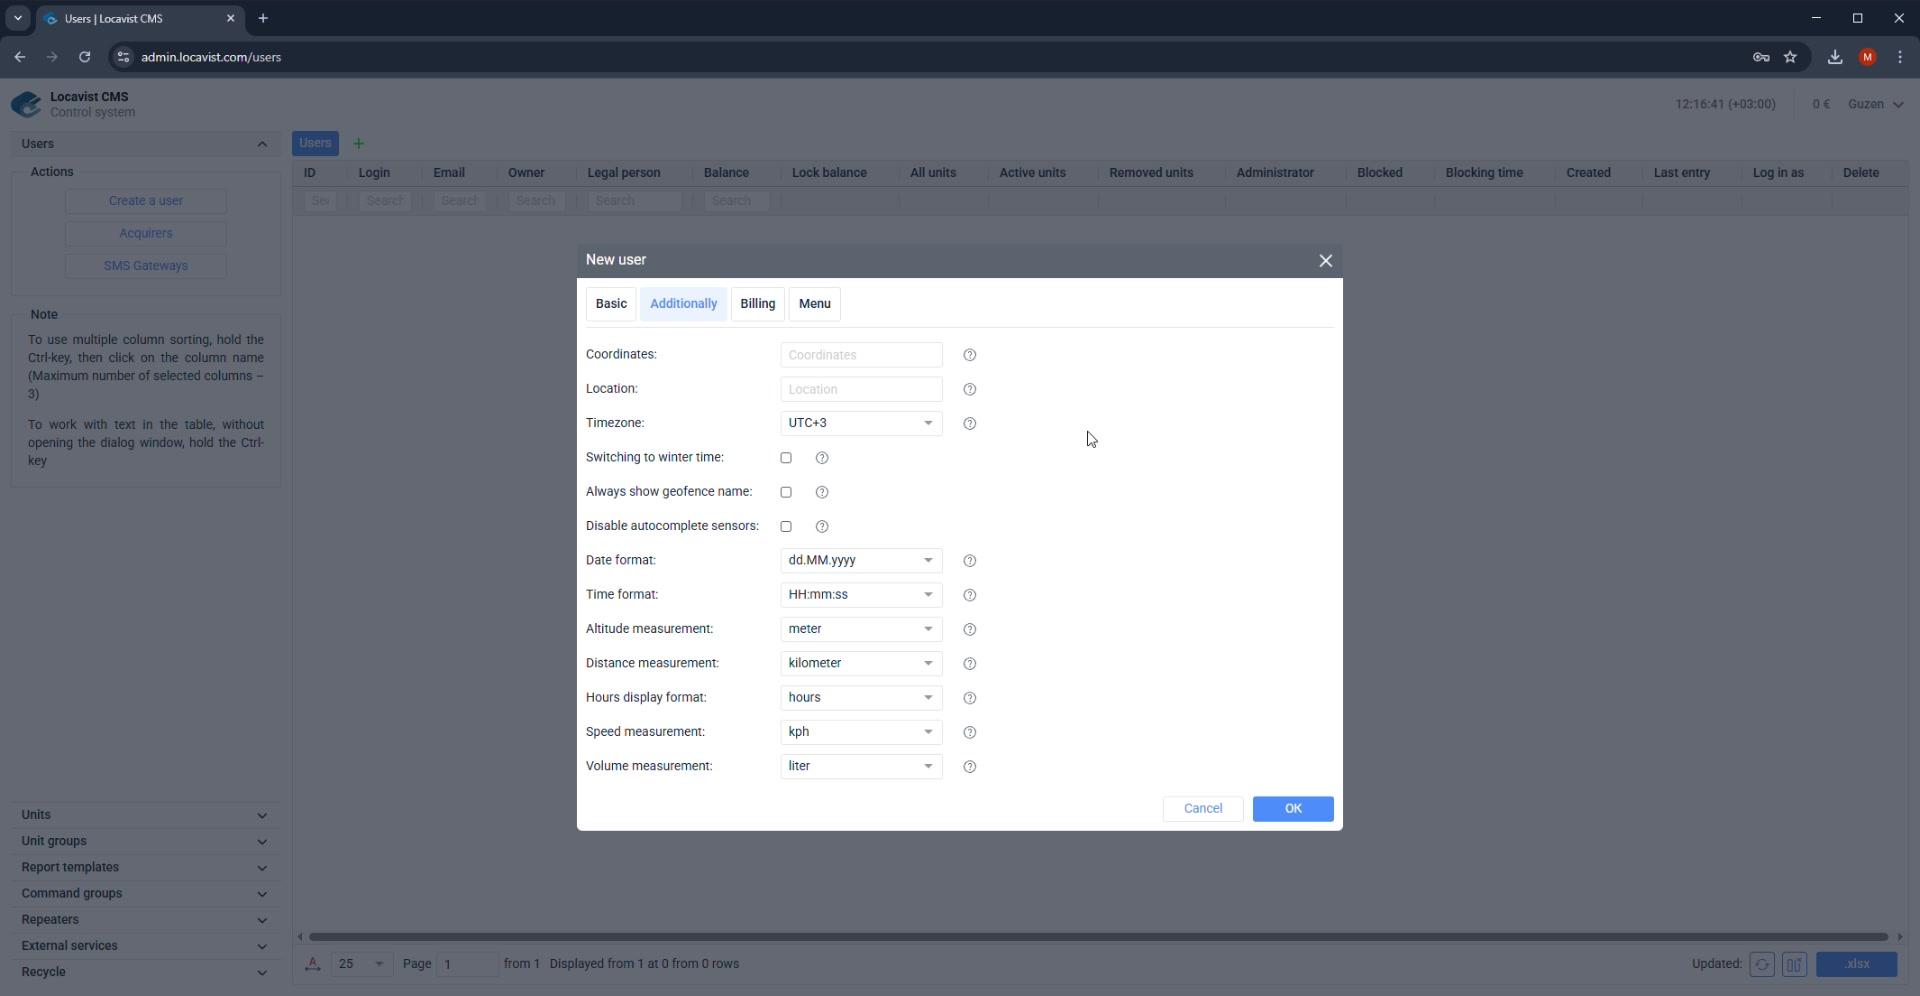Expand the Unit groups section
Viewport: 1920px width, 996px height.
[x=145, y=841]
